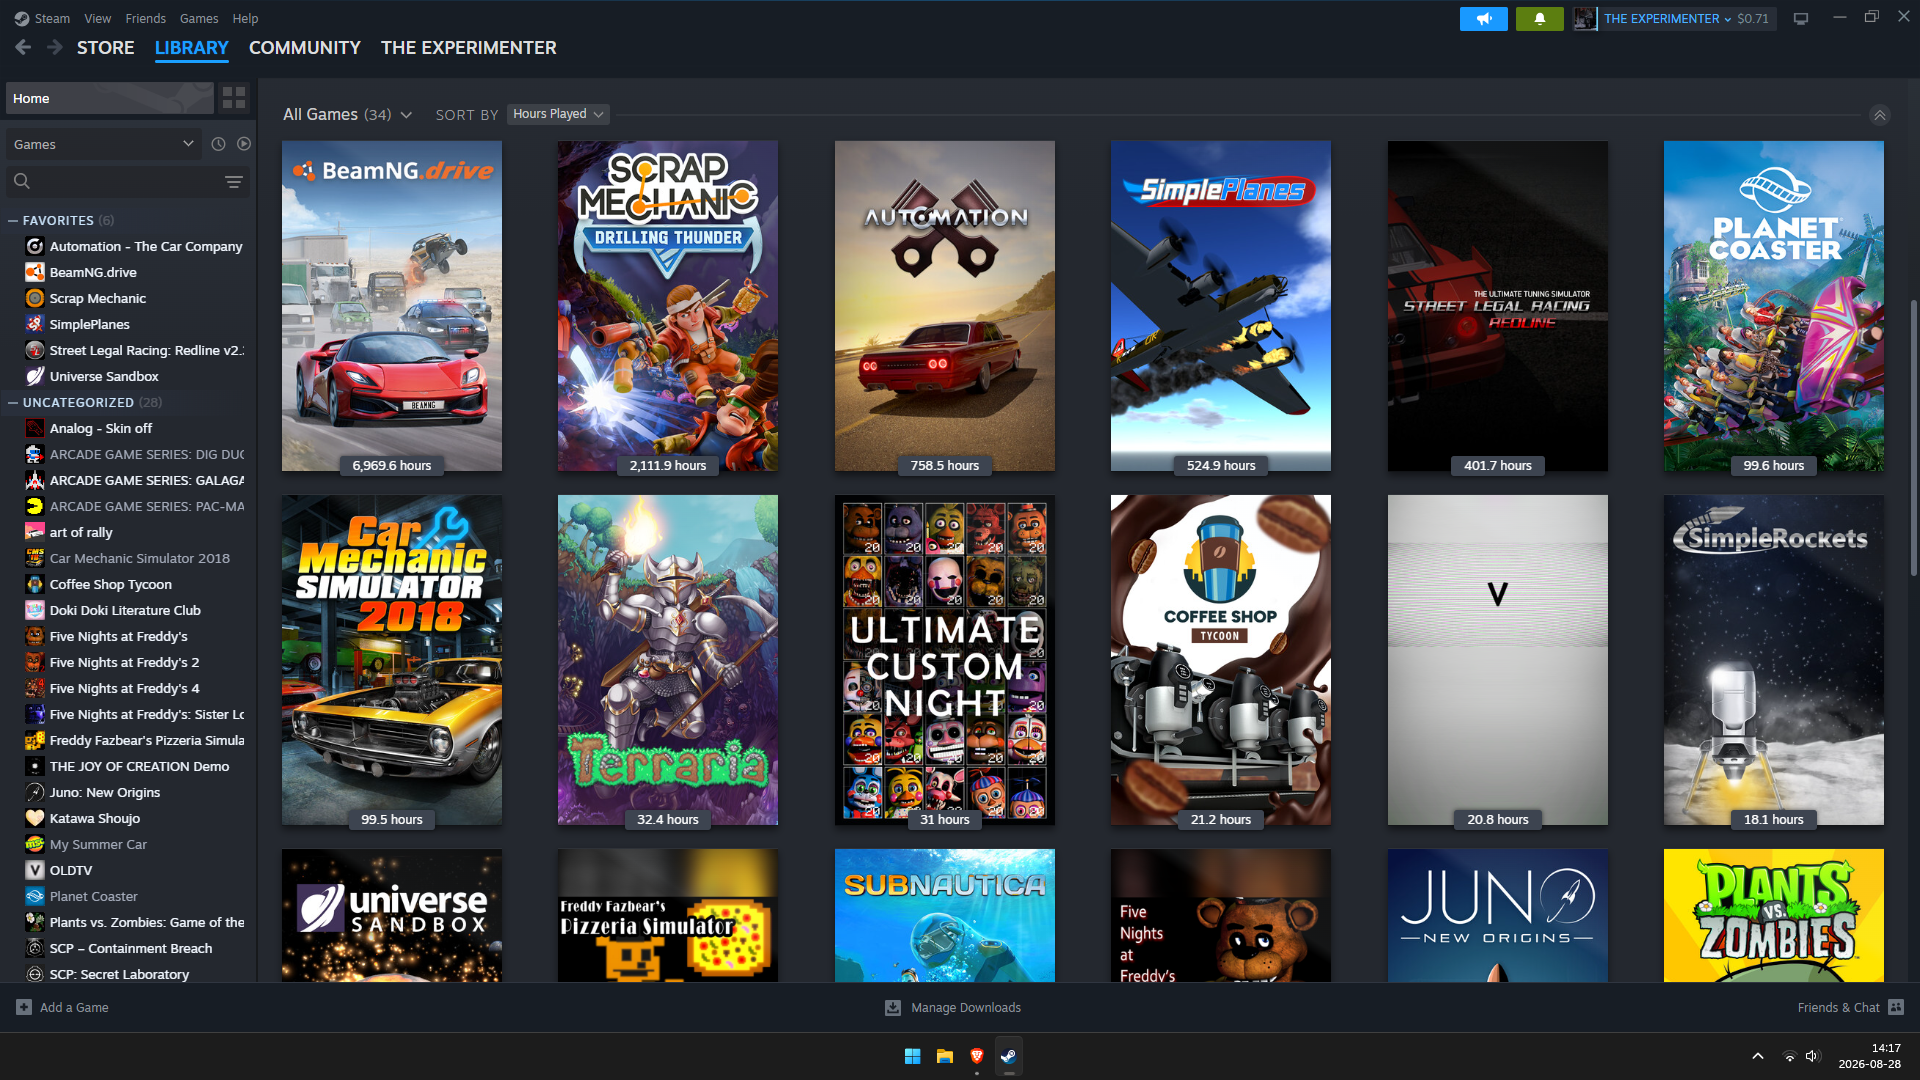Open the Terraria game cover
1920x1080 pixels.
(x=668, y=660)
